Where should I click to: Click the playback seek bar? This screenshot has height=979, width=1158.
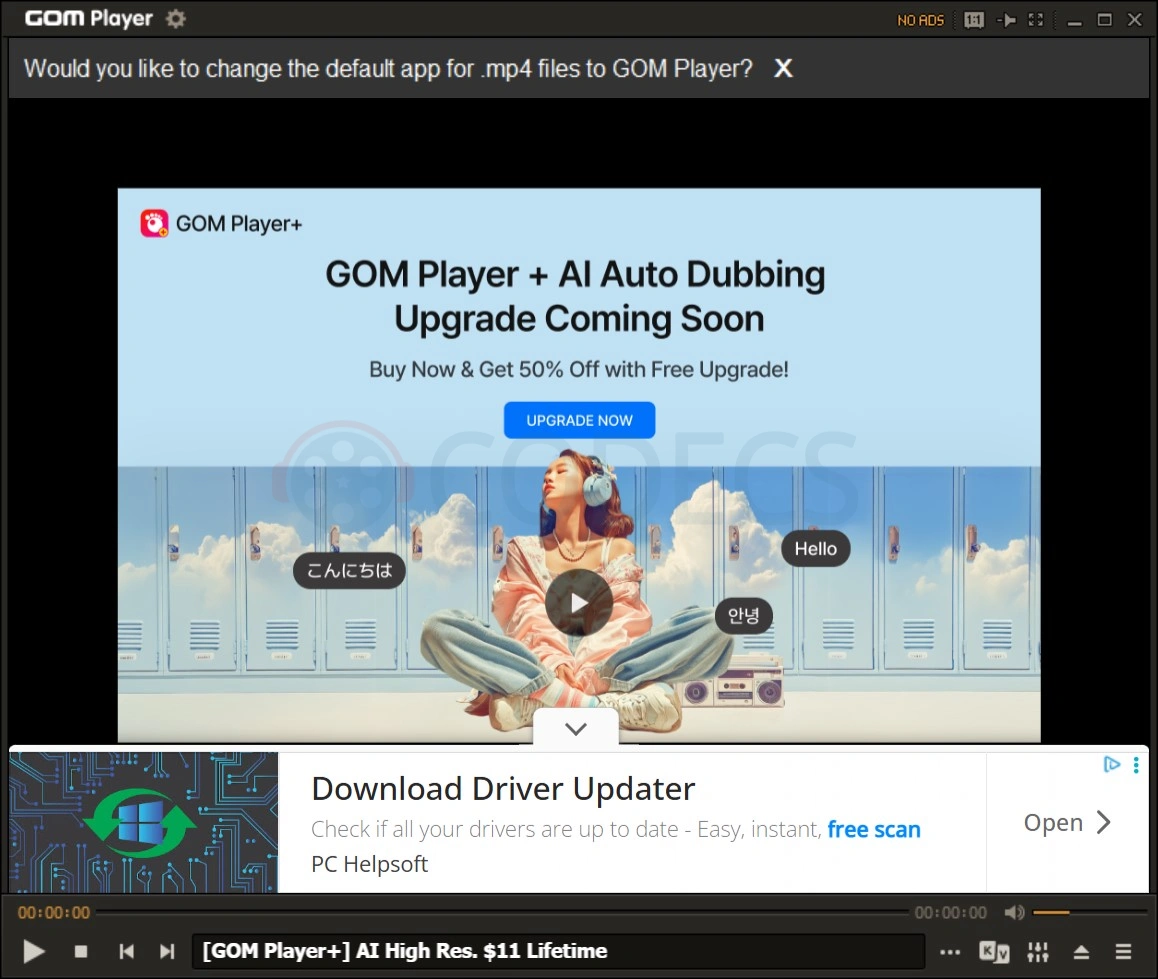tap(502, 913)
